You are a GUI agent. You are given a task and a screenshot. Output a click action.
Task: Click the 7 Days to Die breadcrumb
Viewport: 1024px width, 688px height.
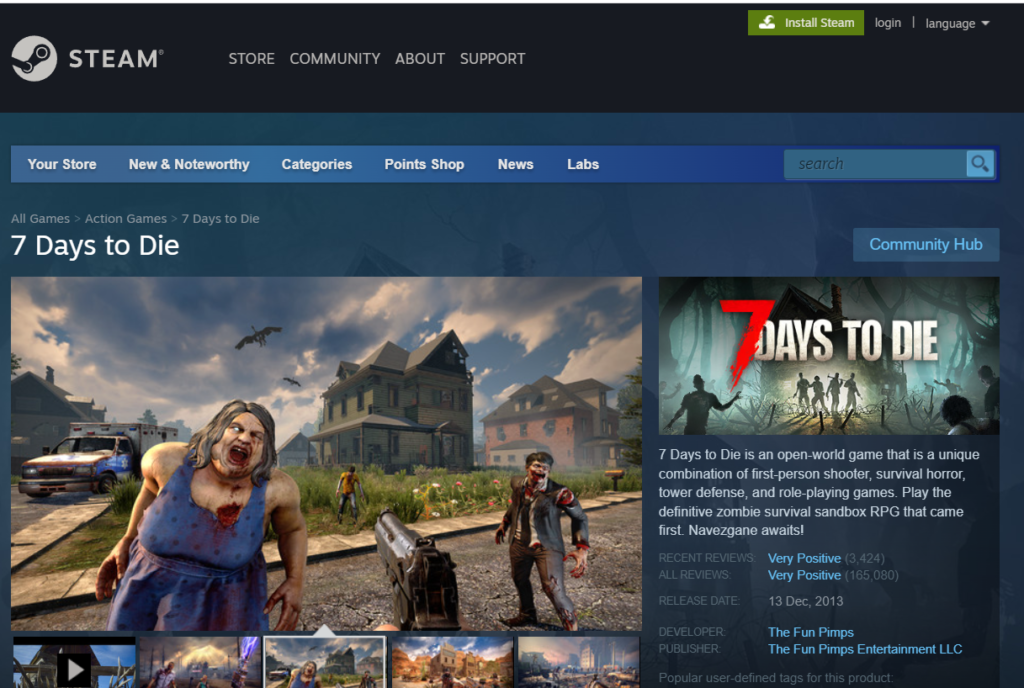coord(220,219)
